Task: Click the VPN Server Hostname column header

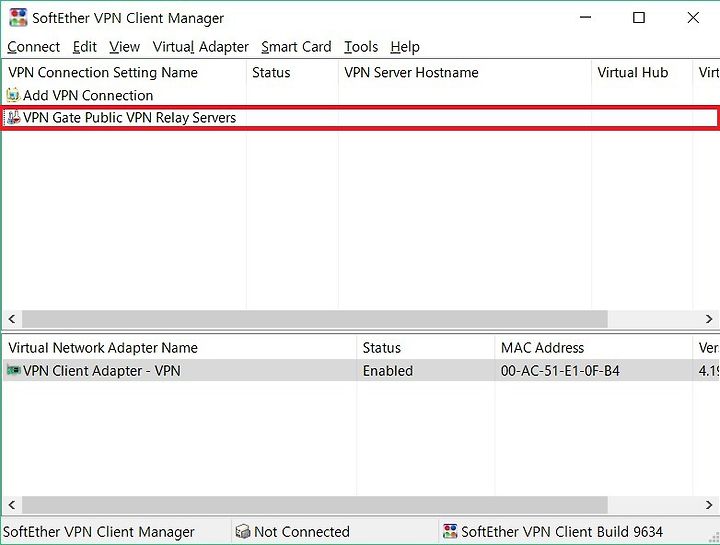Action: click(465, 73)
